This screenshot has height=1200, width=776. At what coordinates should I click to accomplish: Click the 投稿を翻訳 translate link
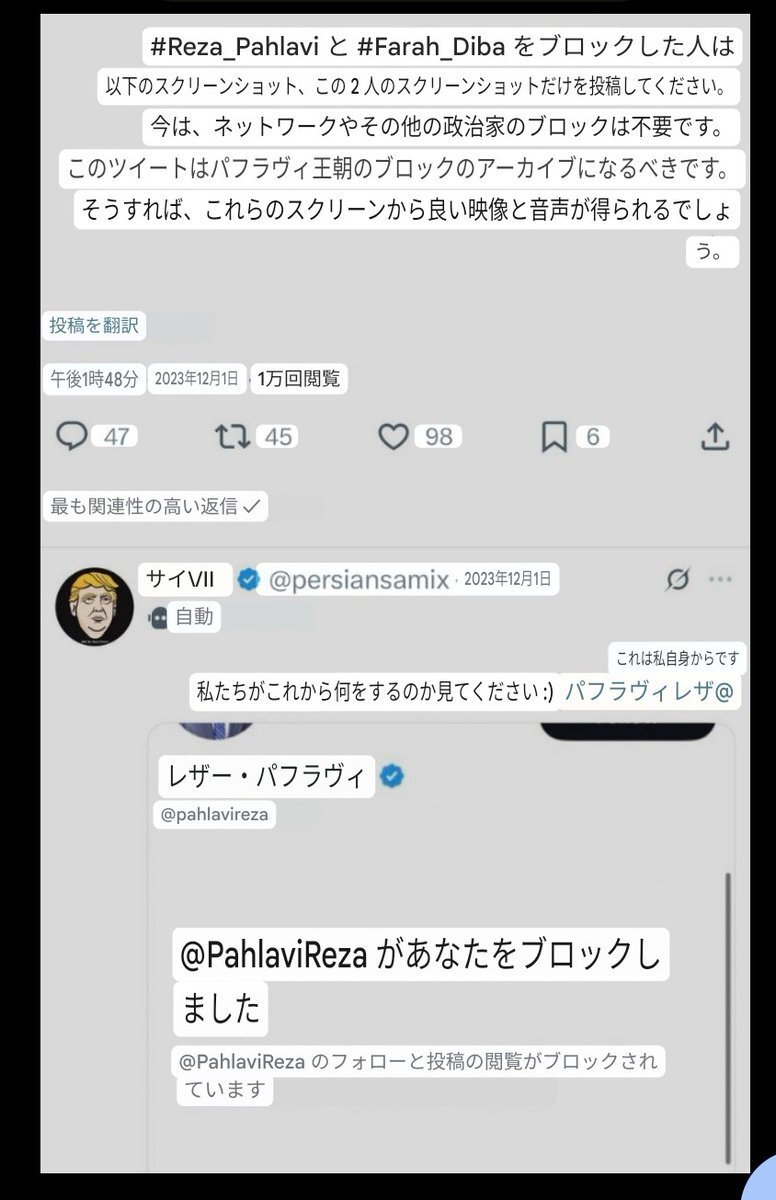[95, 326]
